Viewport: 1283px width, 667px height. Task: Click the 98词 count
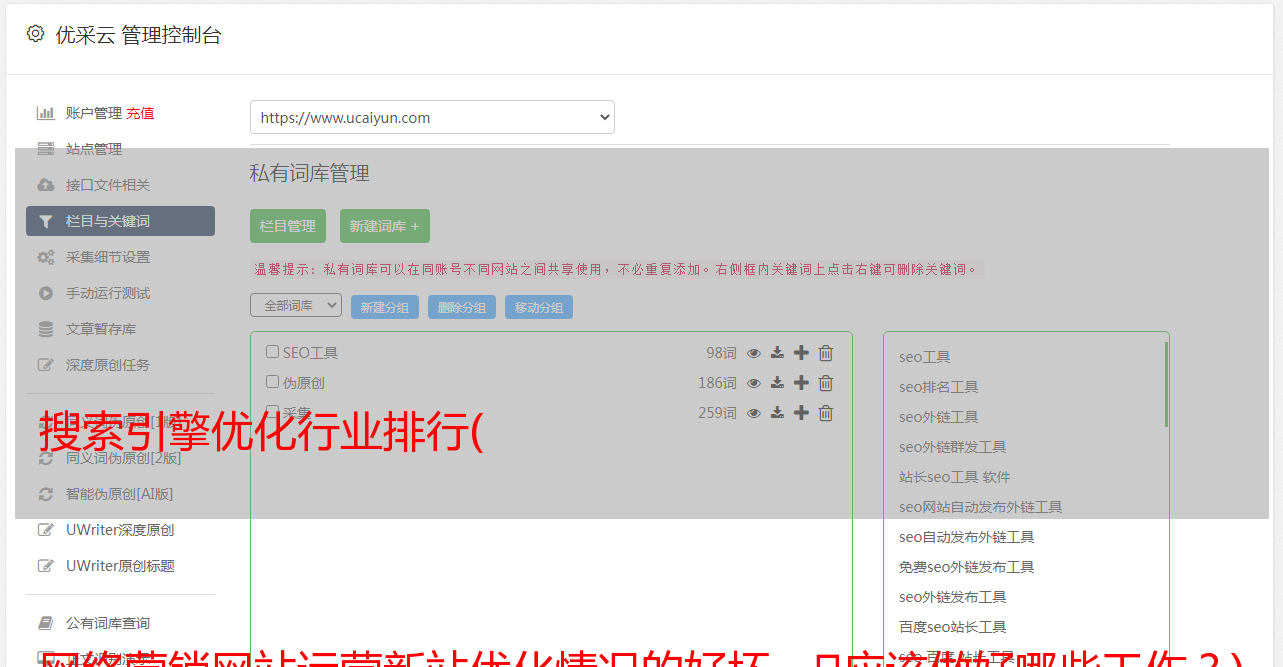click(x=721, y=353)
